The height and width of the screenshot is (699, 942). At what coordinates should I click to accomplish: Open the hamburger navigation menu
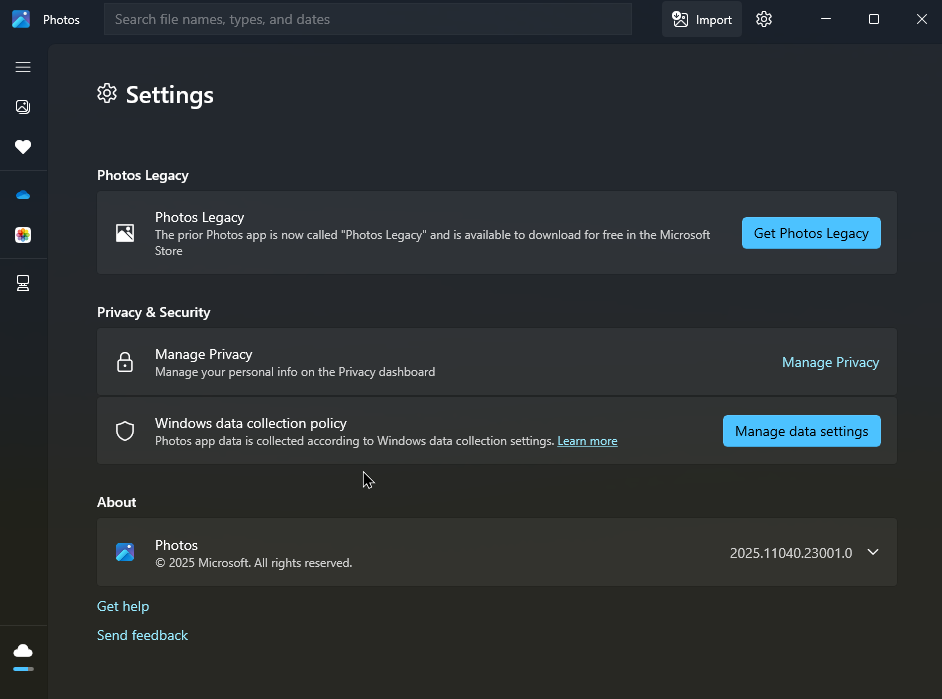point(23,67)
